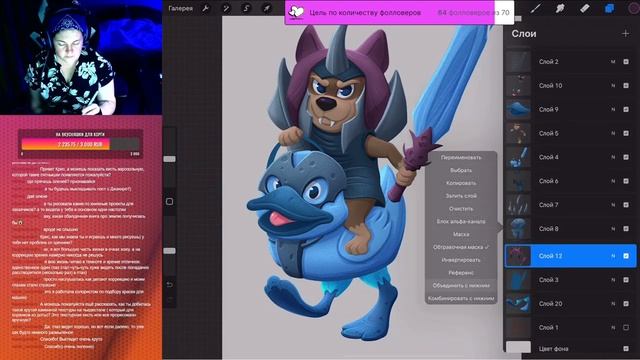
Task: Expand blend mode N of Слой 8
Action: pos(613,229)
